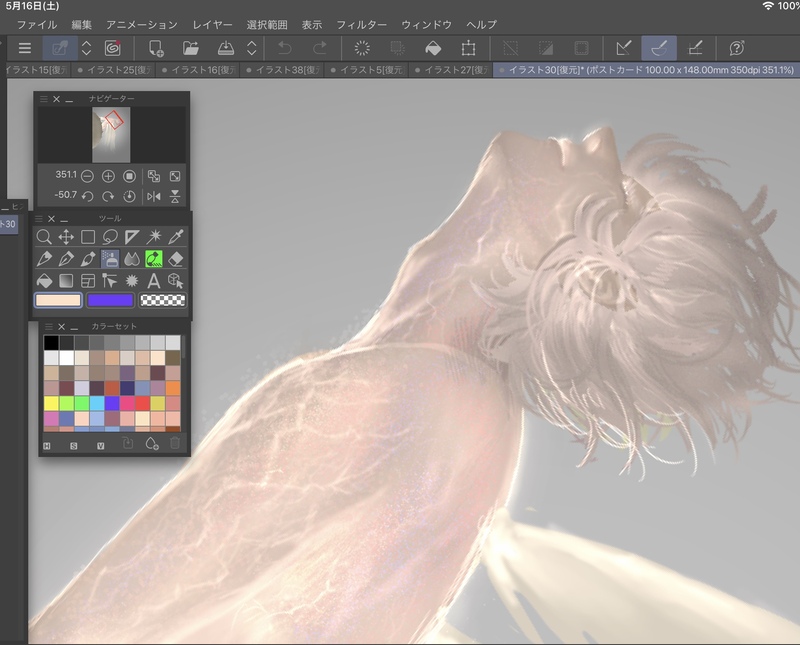The width and height of the screenshot is (800, 645).
Task: Open the Color Set palette menu
Action: 49,327
